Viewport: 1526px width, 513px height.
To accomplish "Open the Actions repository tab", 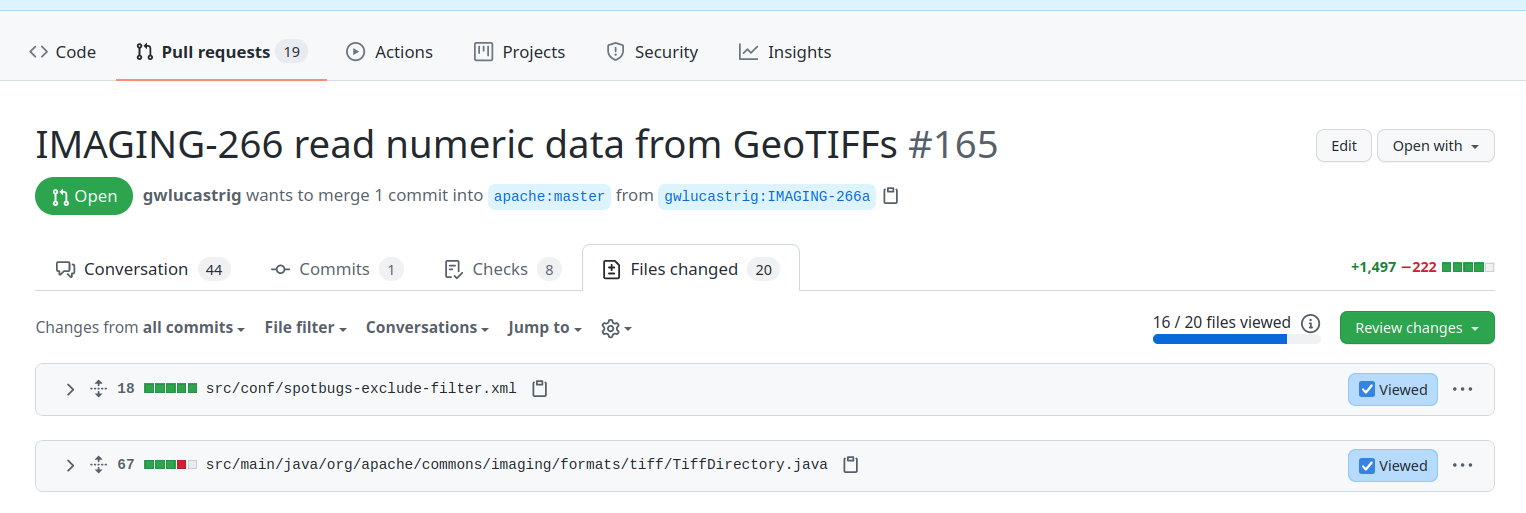I will (389, 52).
